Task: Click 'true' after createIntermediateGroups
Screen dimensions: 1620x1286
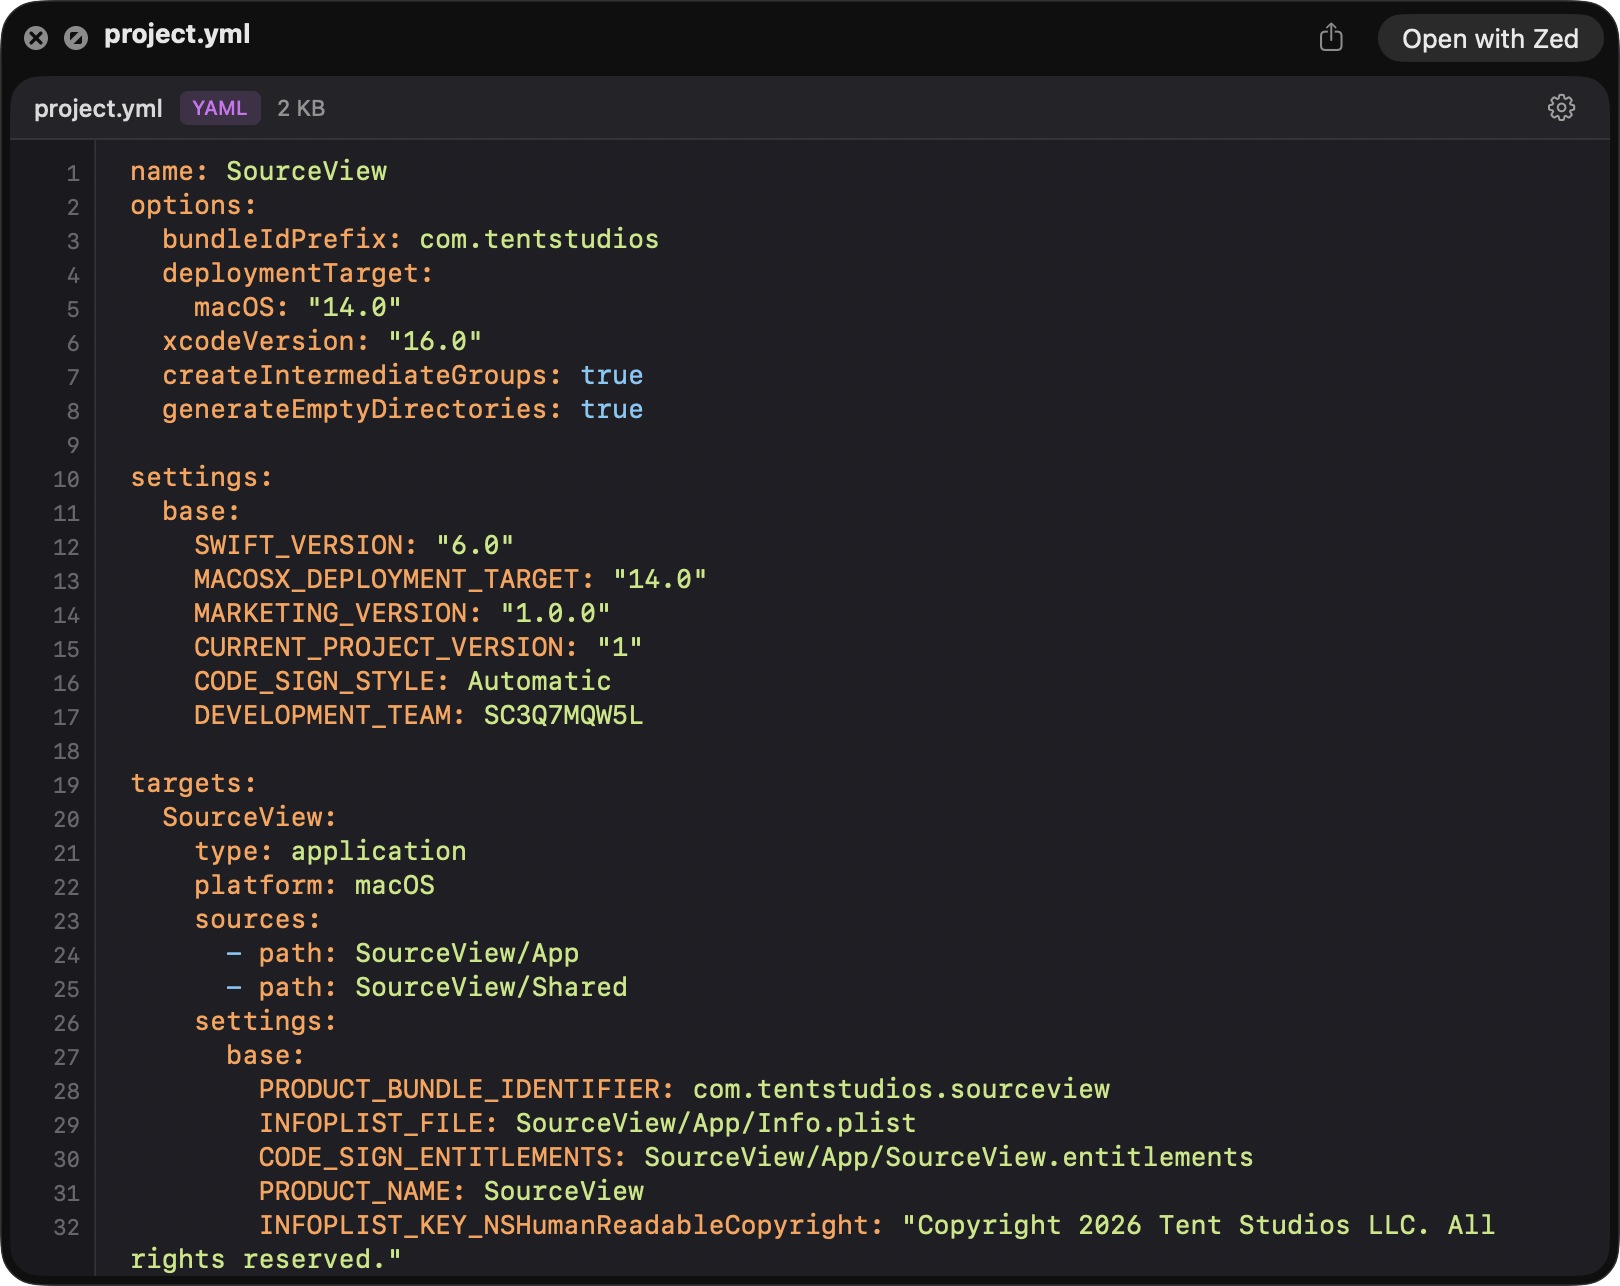Action: click(x=612, y=375)
